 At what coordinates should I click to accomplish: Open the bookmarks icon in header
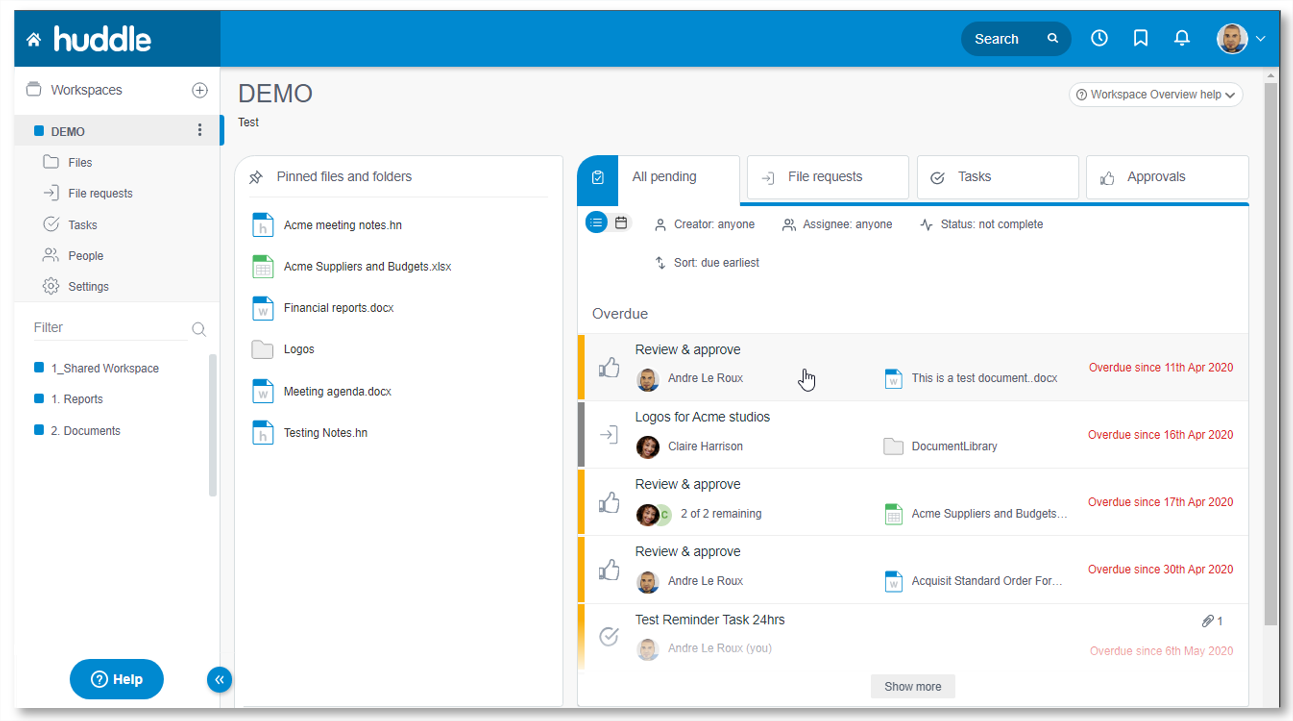point(1140,38)
